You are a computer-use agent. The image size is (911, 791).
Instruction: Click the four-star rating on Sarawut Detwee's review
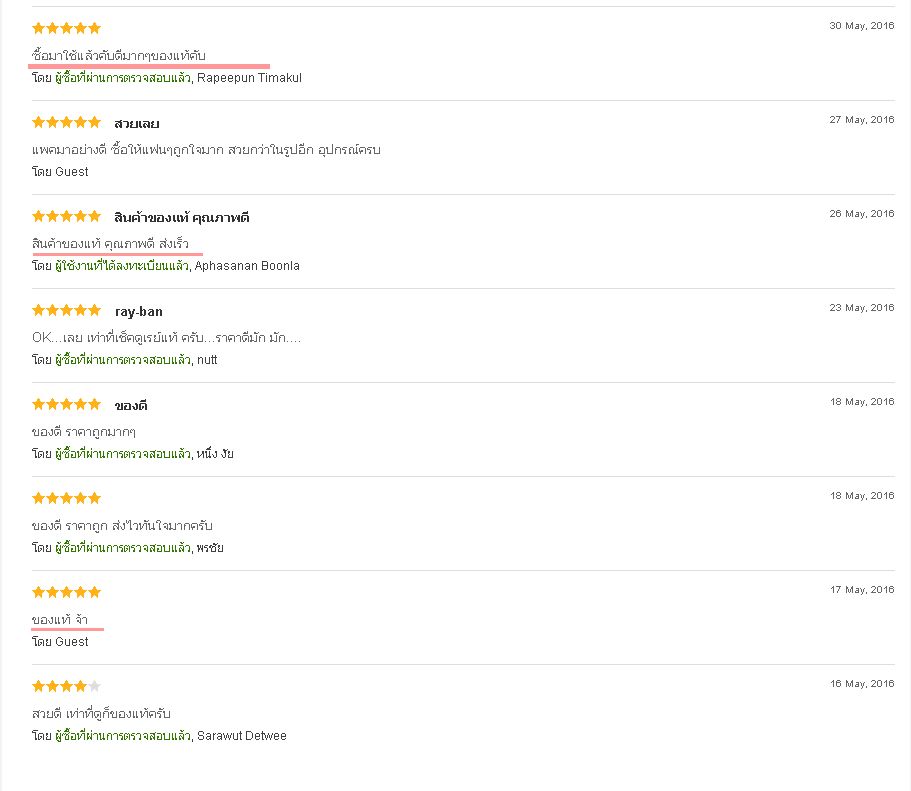[59, 686]
